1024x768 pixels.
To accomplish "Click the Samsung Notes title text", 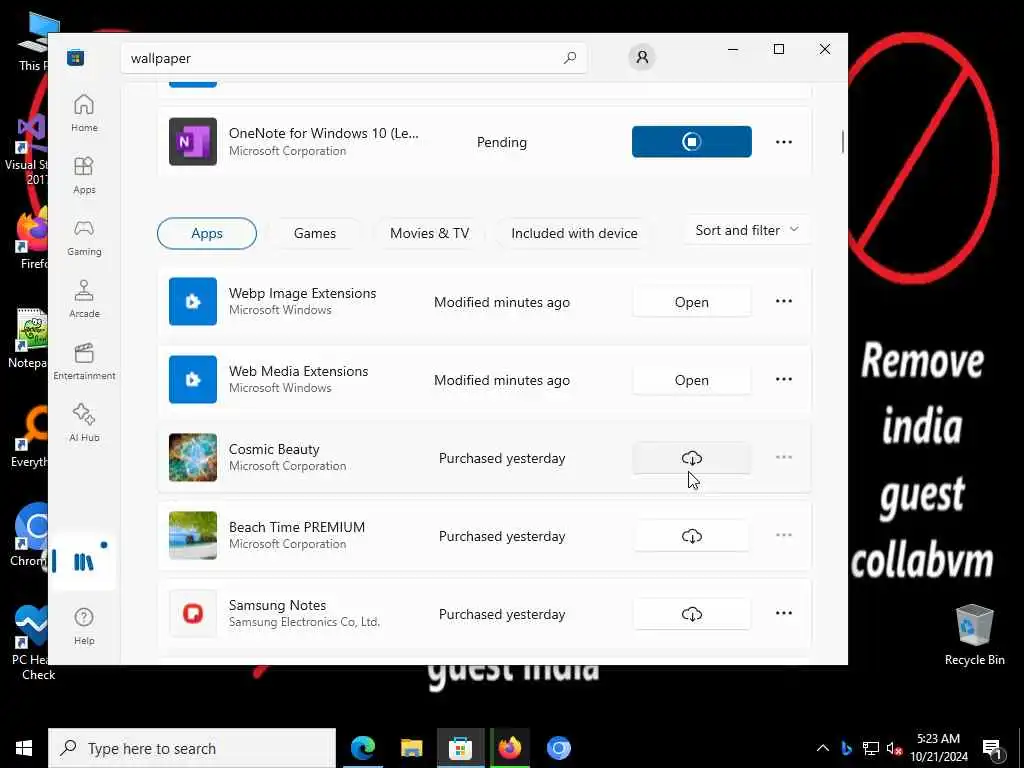I will [x=278, y=605].
